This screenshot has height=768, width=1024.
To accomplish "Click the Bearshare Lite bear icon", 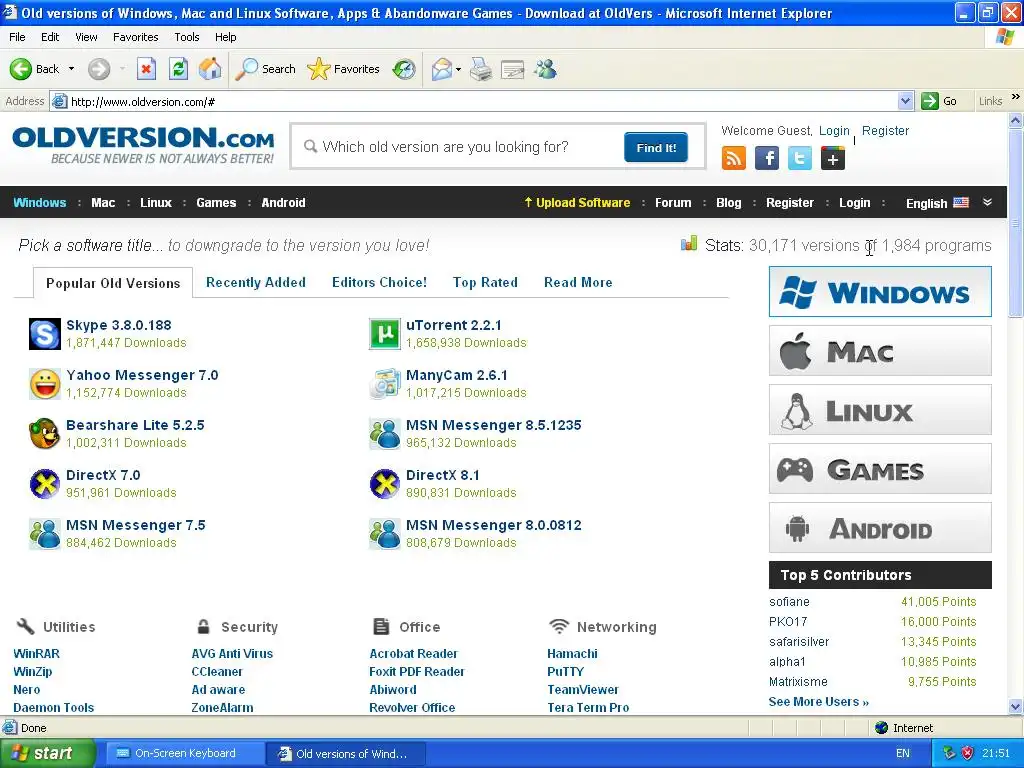I will pos(45,434).
